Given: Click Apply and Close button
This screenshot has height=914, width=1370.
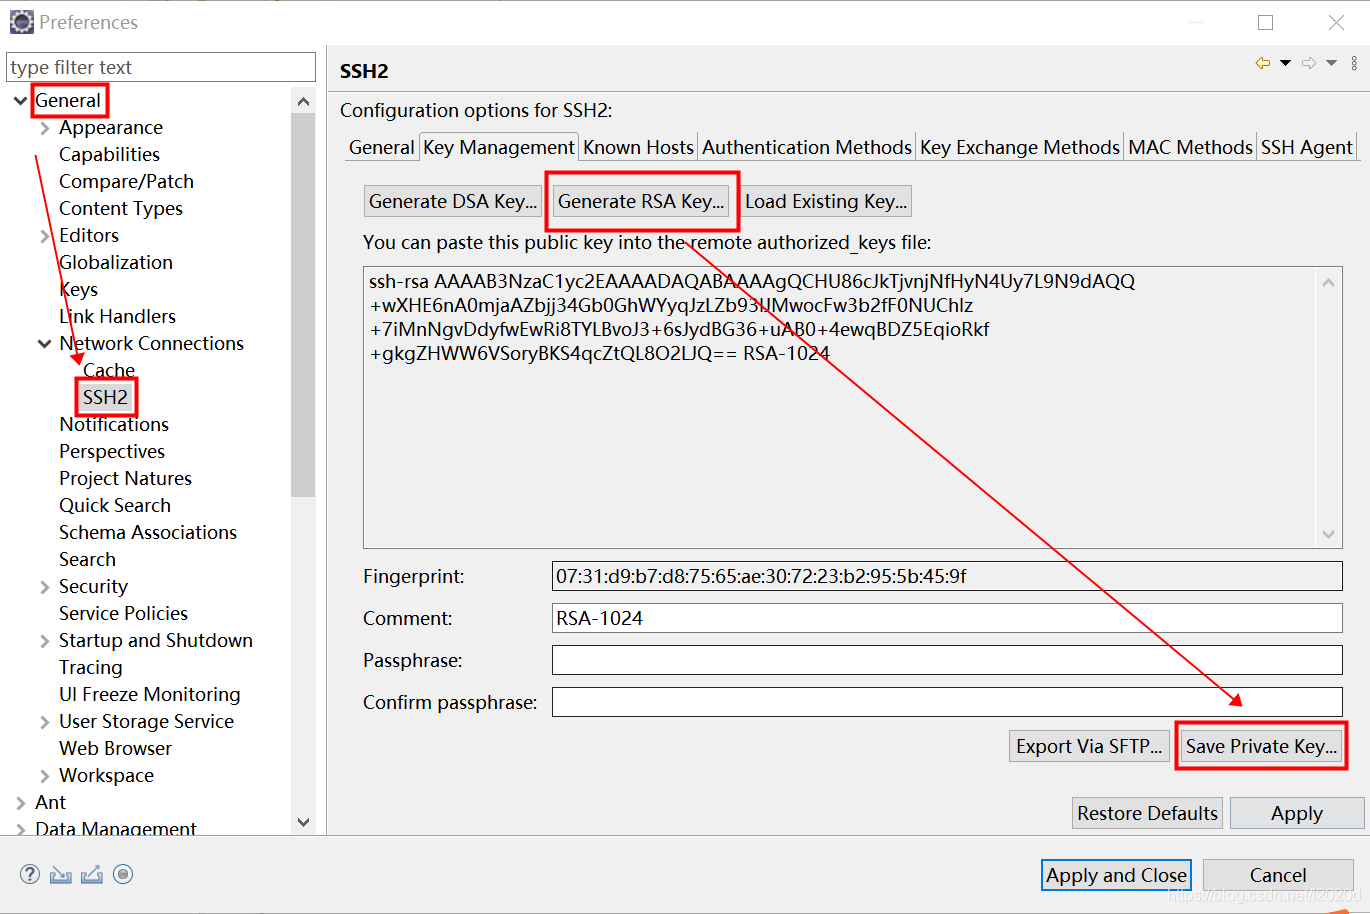Looking at the screenshot, I should [x=1116, y=875].
